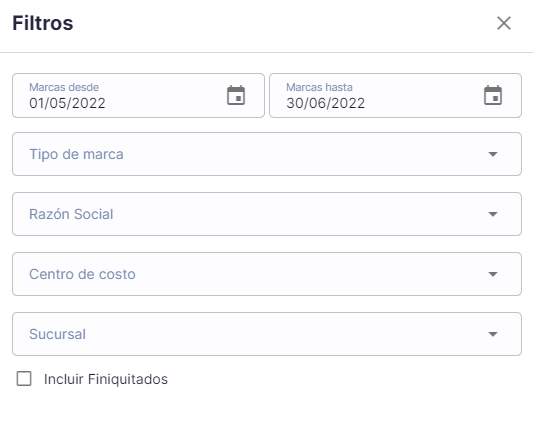Expand the Razón Social select field

tap(267, 214)
